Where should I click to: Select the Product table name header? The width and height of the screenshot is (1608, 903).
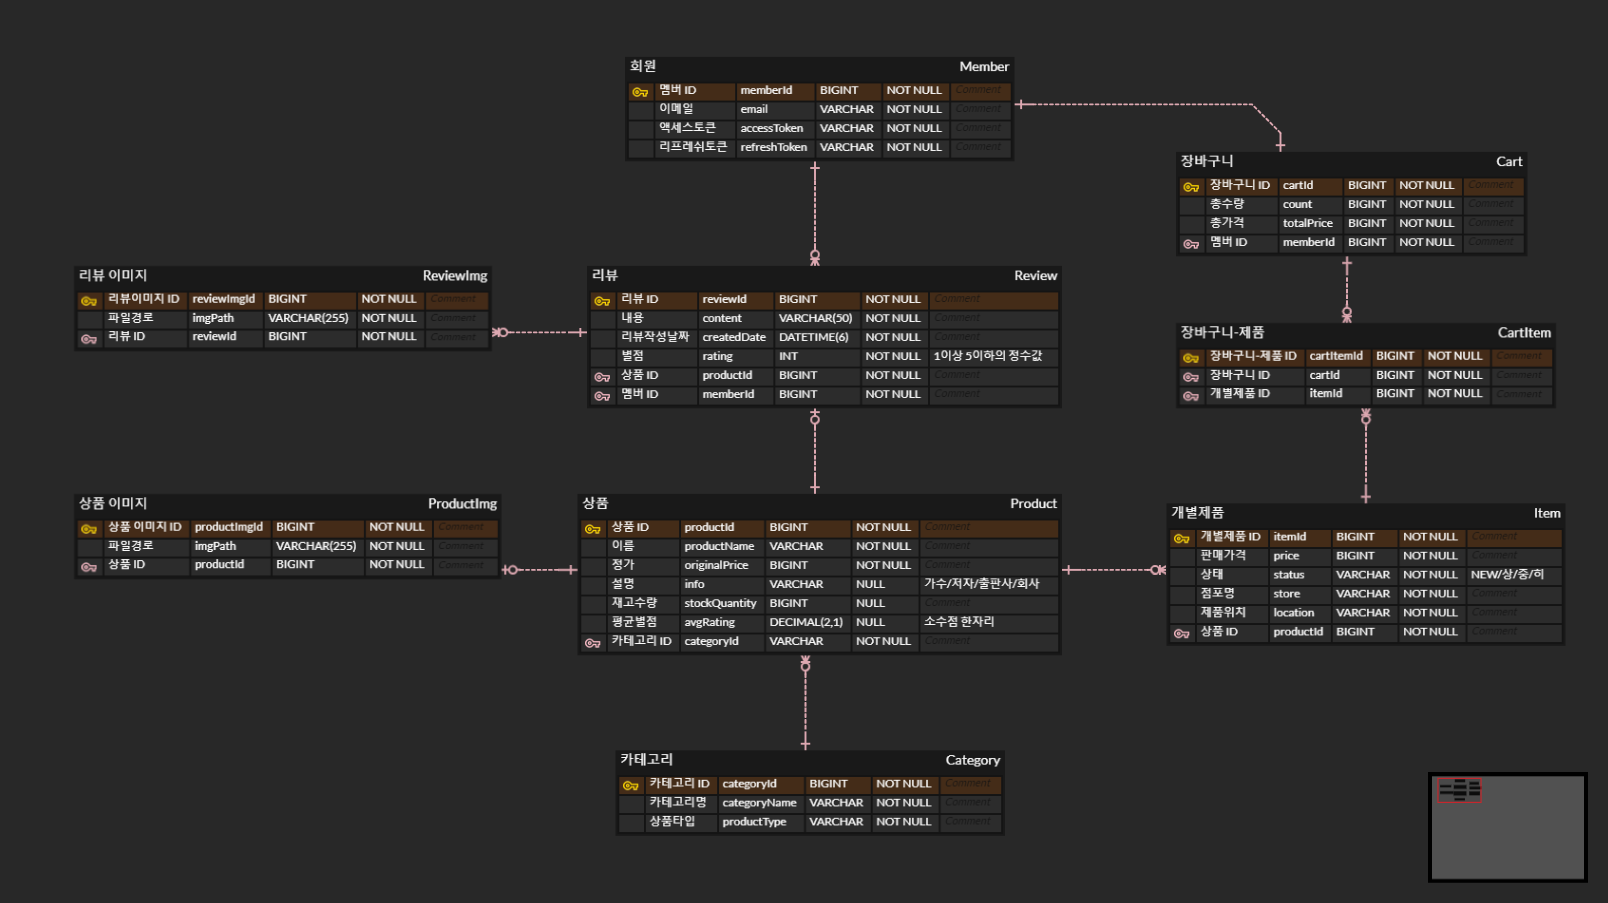pyautogui.click(x=1033, y=504)
